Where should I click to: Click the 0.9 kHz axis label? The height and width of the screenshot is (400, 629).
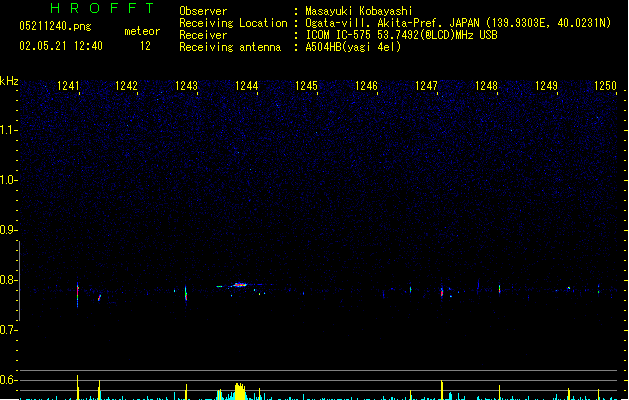[x=8, y=230]
